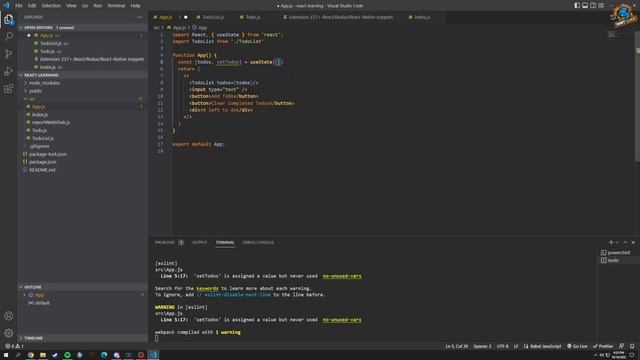Viewport: 640px width, 360px height.
Task: Open the Windows Start menu
Action: click(6, 355)
